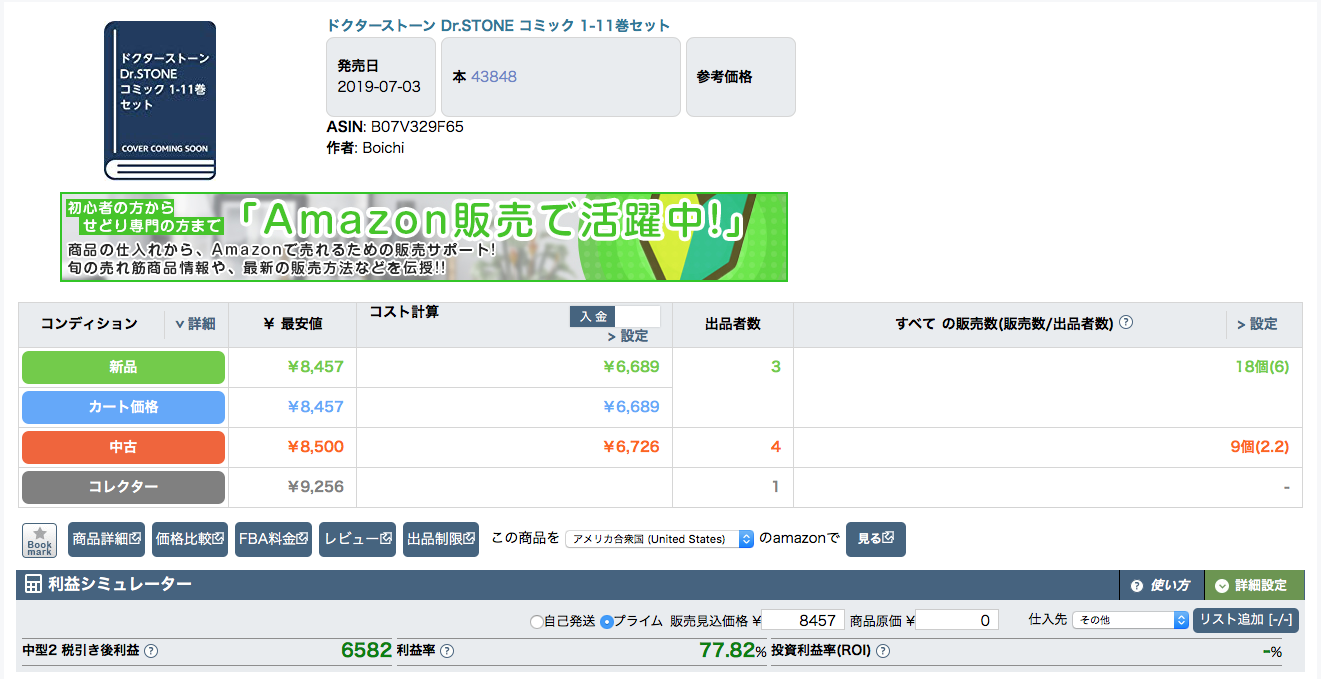1321x679 pixels.
Task: Click the Bookmark star icon
Action: click(x=39, y=539)
